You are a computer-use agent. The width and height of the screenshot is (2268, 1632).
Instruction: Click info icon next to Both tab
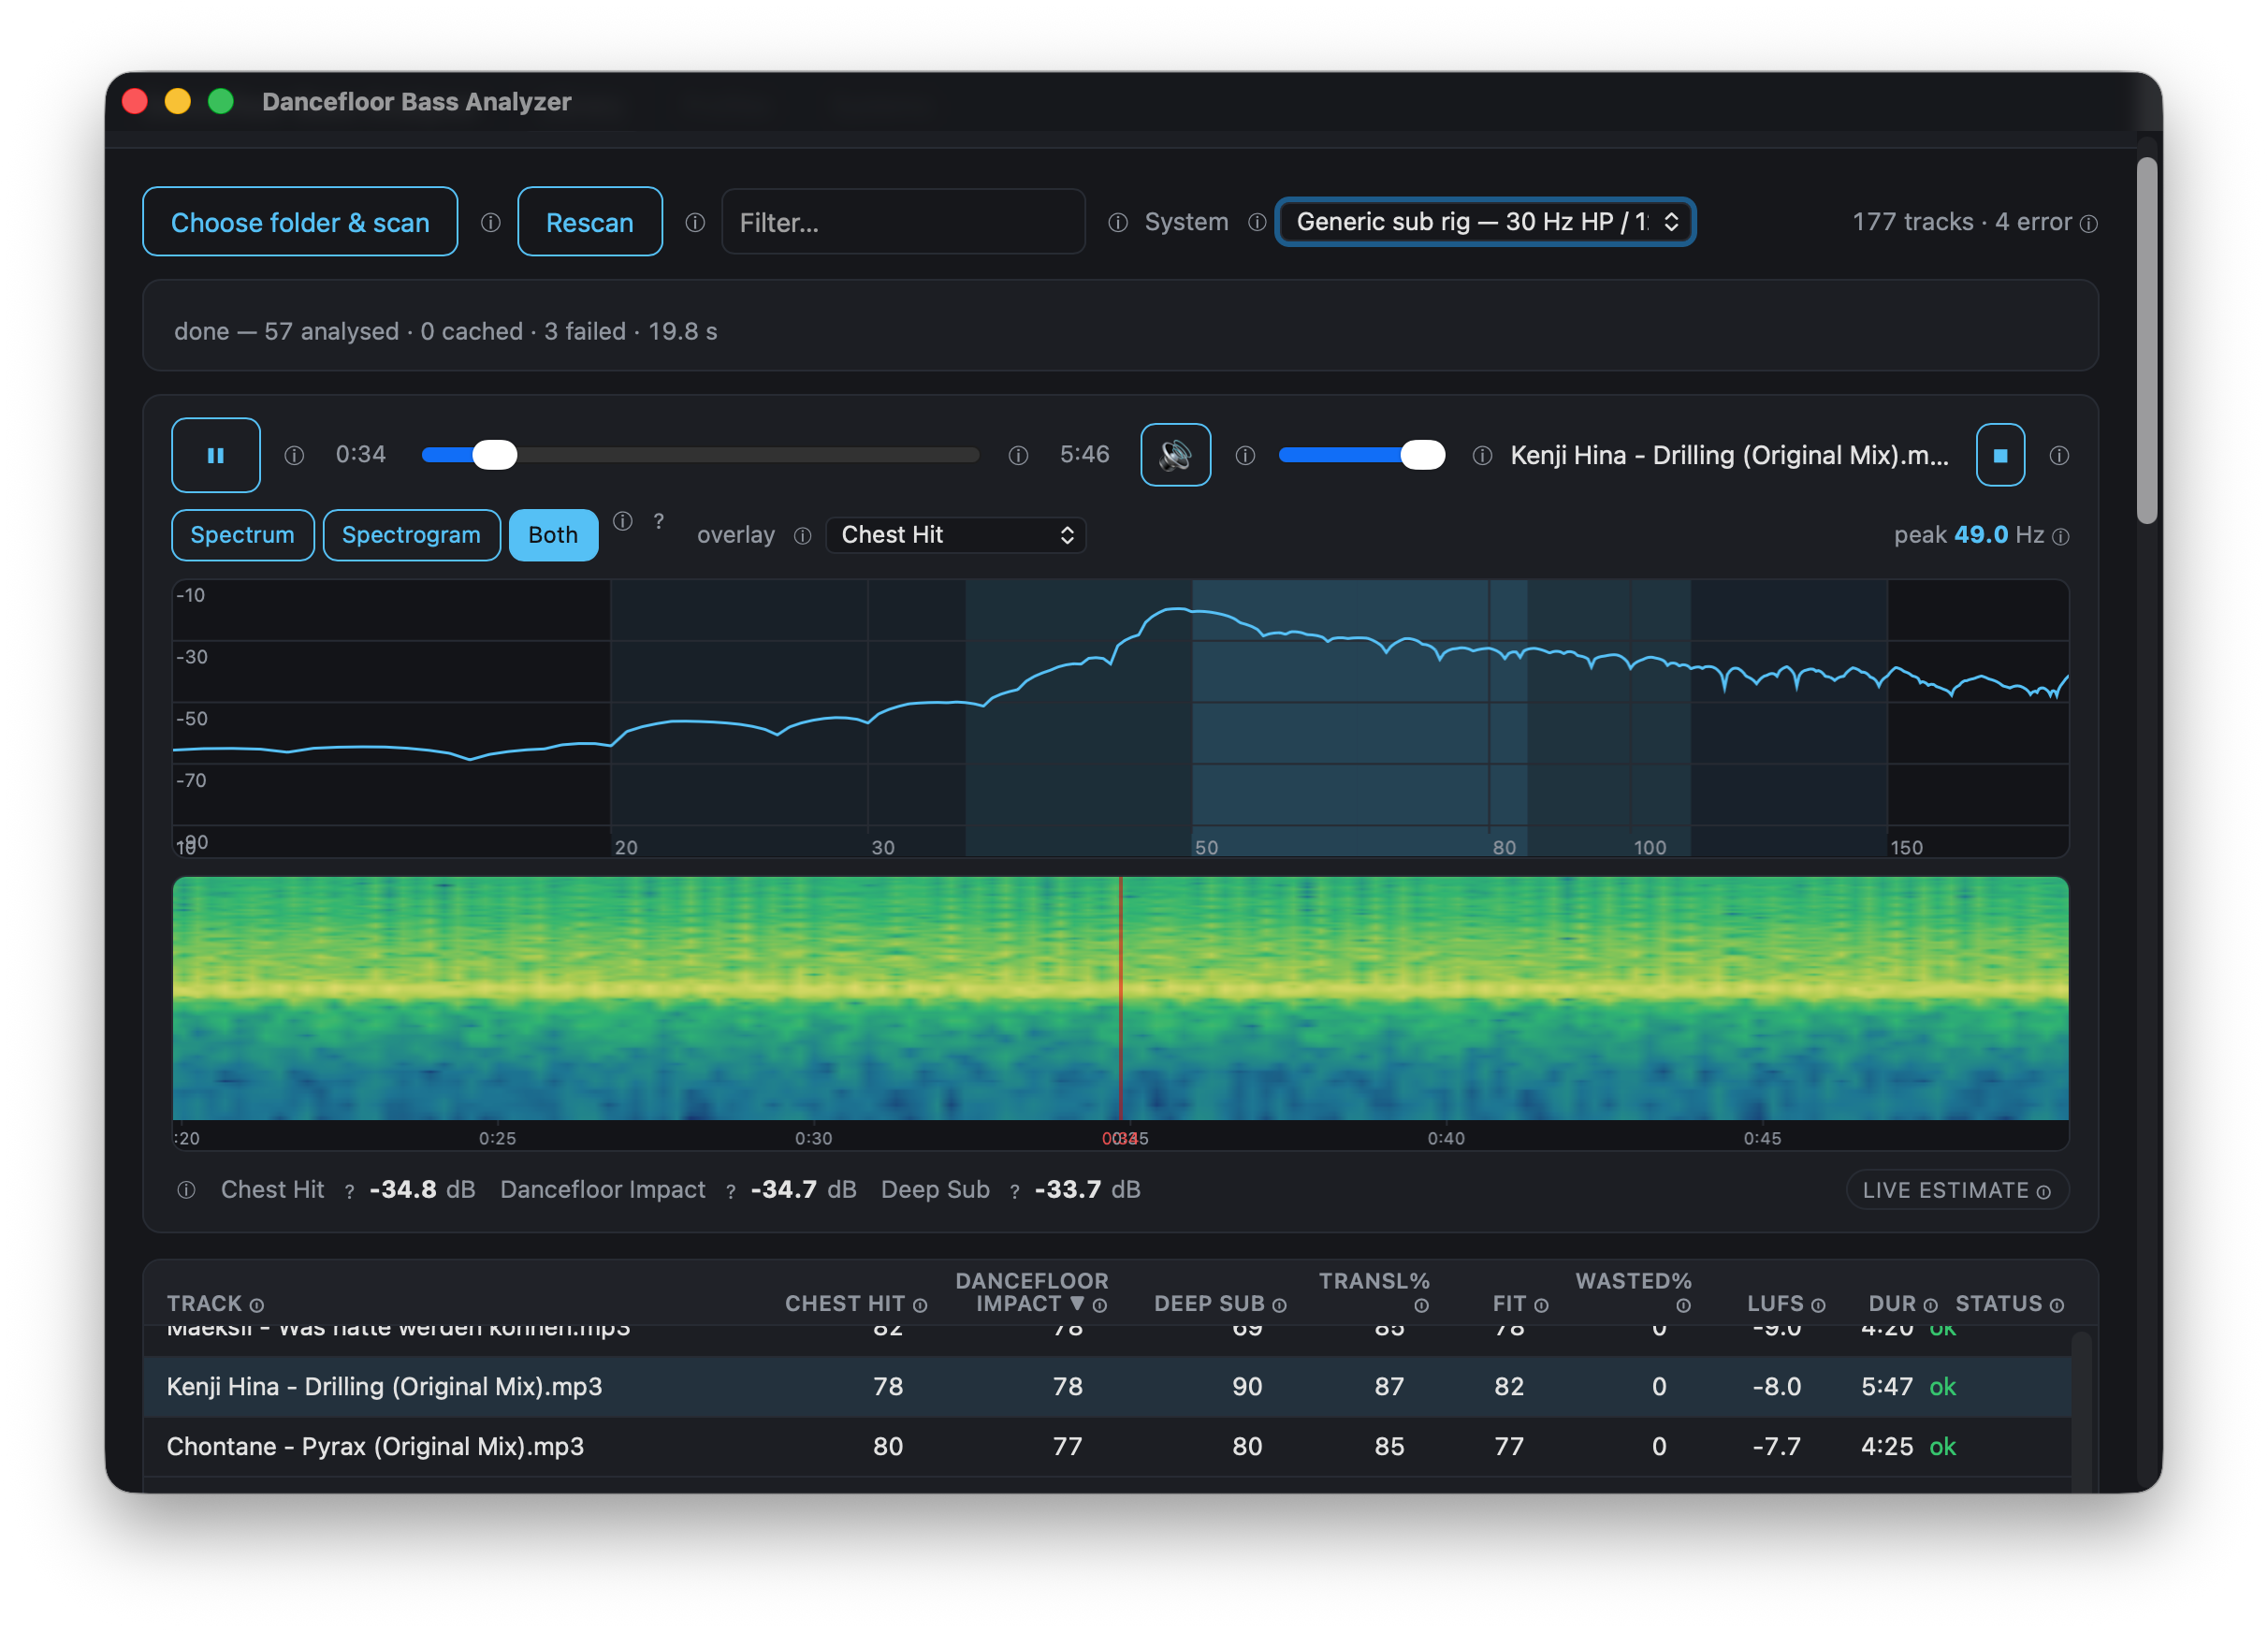tap(623, 521)
